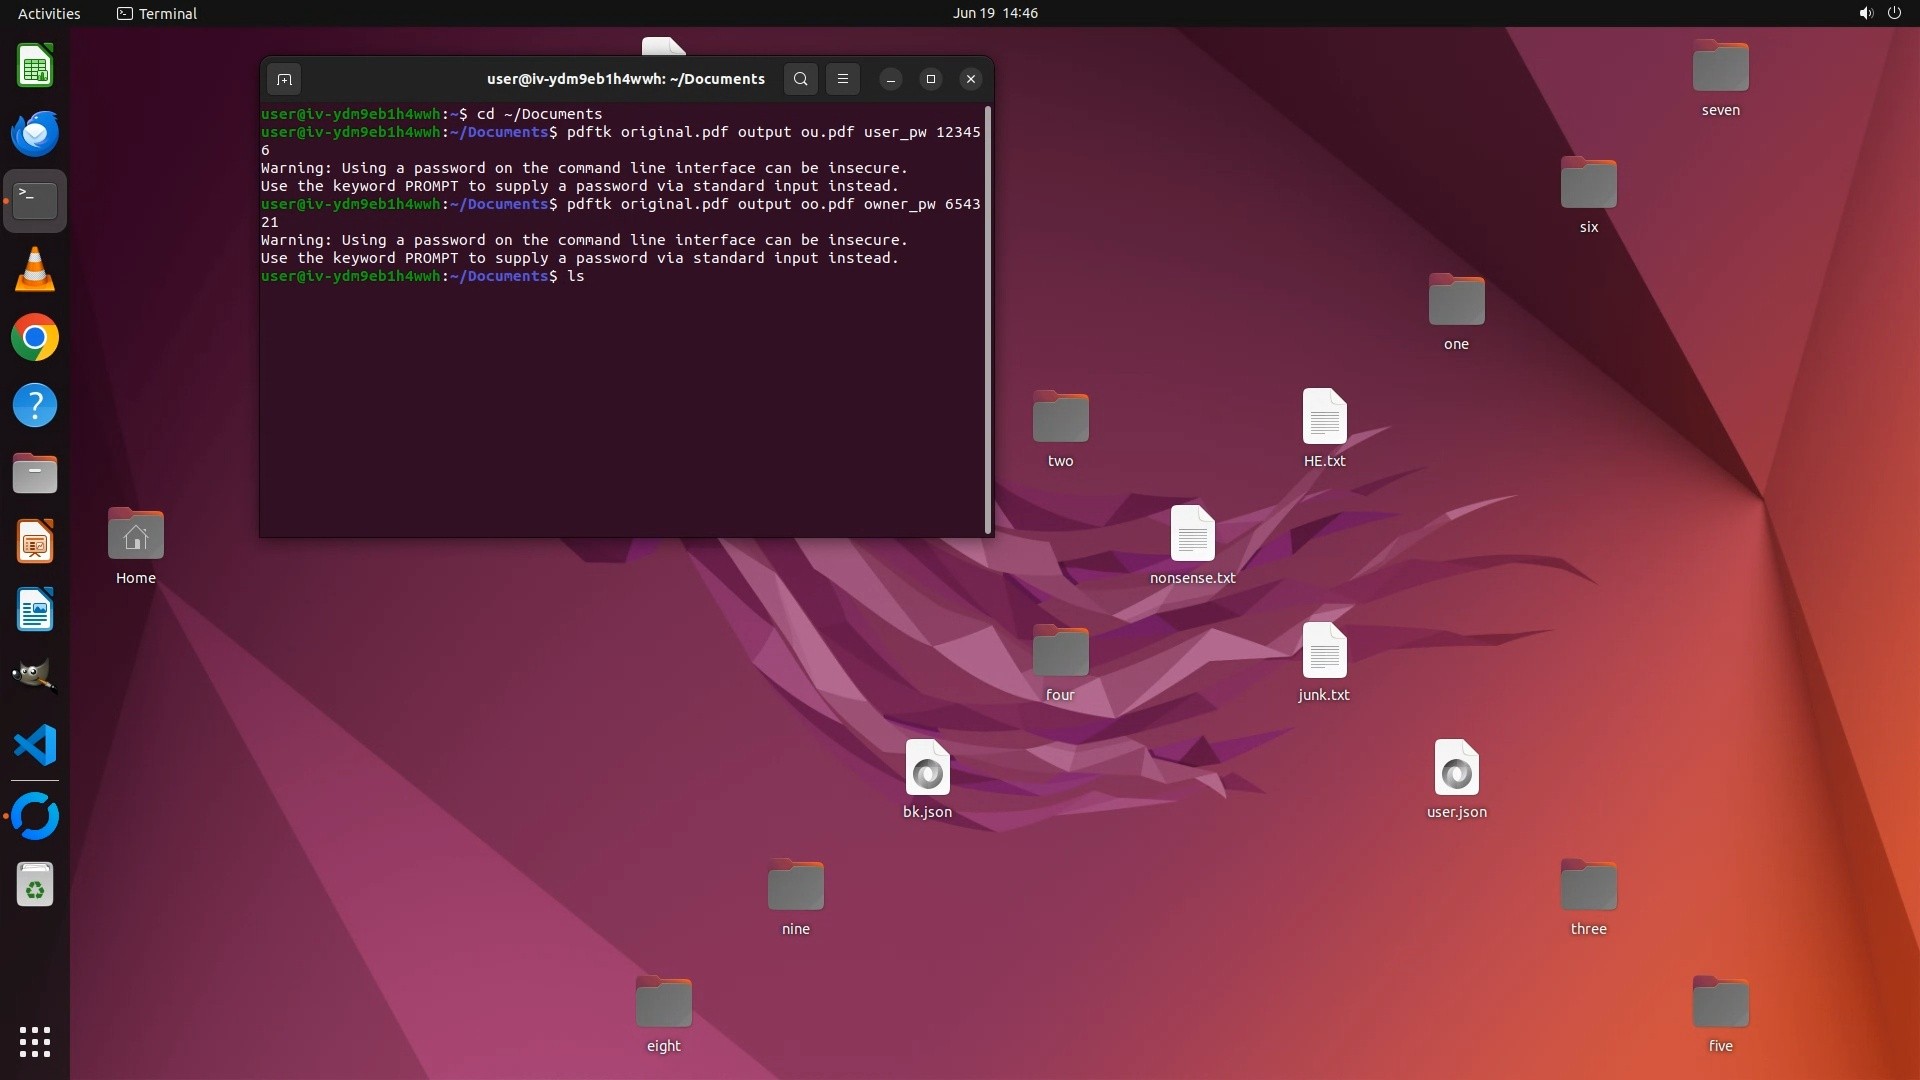Open the terminal search icon
Viewport: 1920px width, 1080px height.
pyautogui.click(x=800, y=79)
